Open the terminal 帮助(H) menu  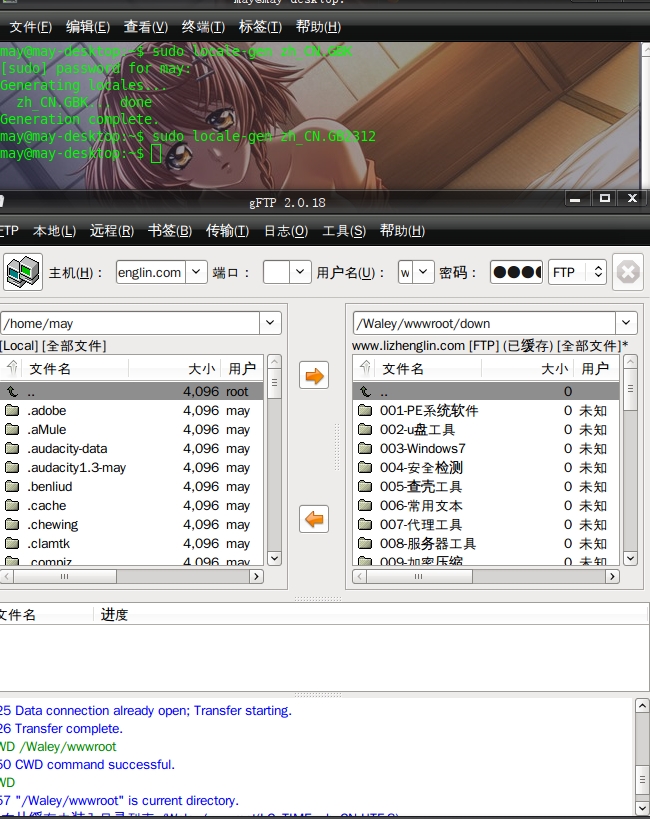[x=318, y=27]
